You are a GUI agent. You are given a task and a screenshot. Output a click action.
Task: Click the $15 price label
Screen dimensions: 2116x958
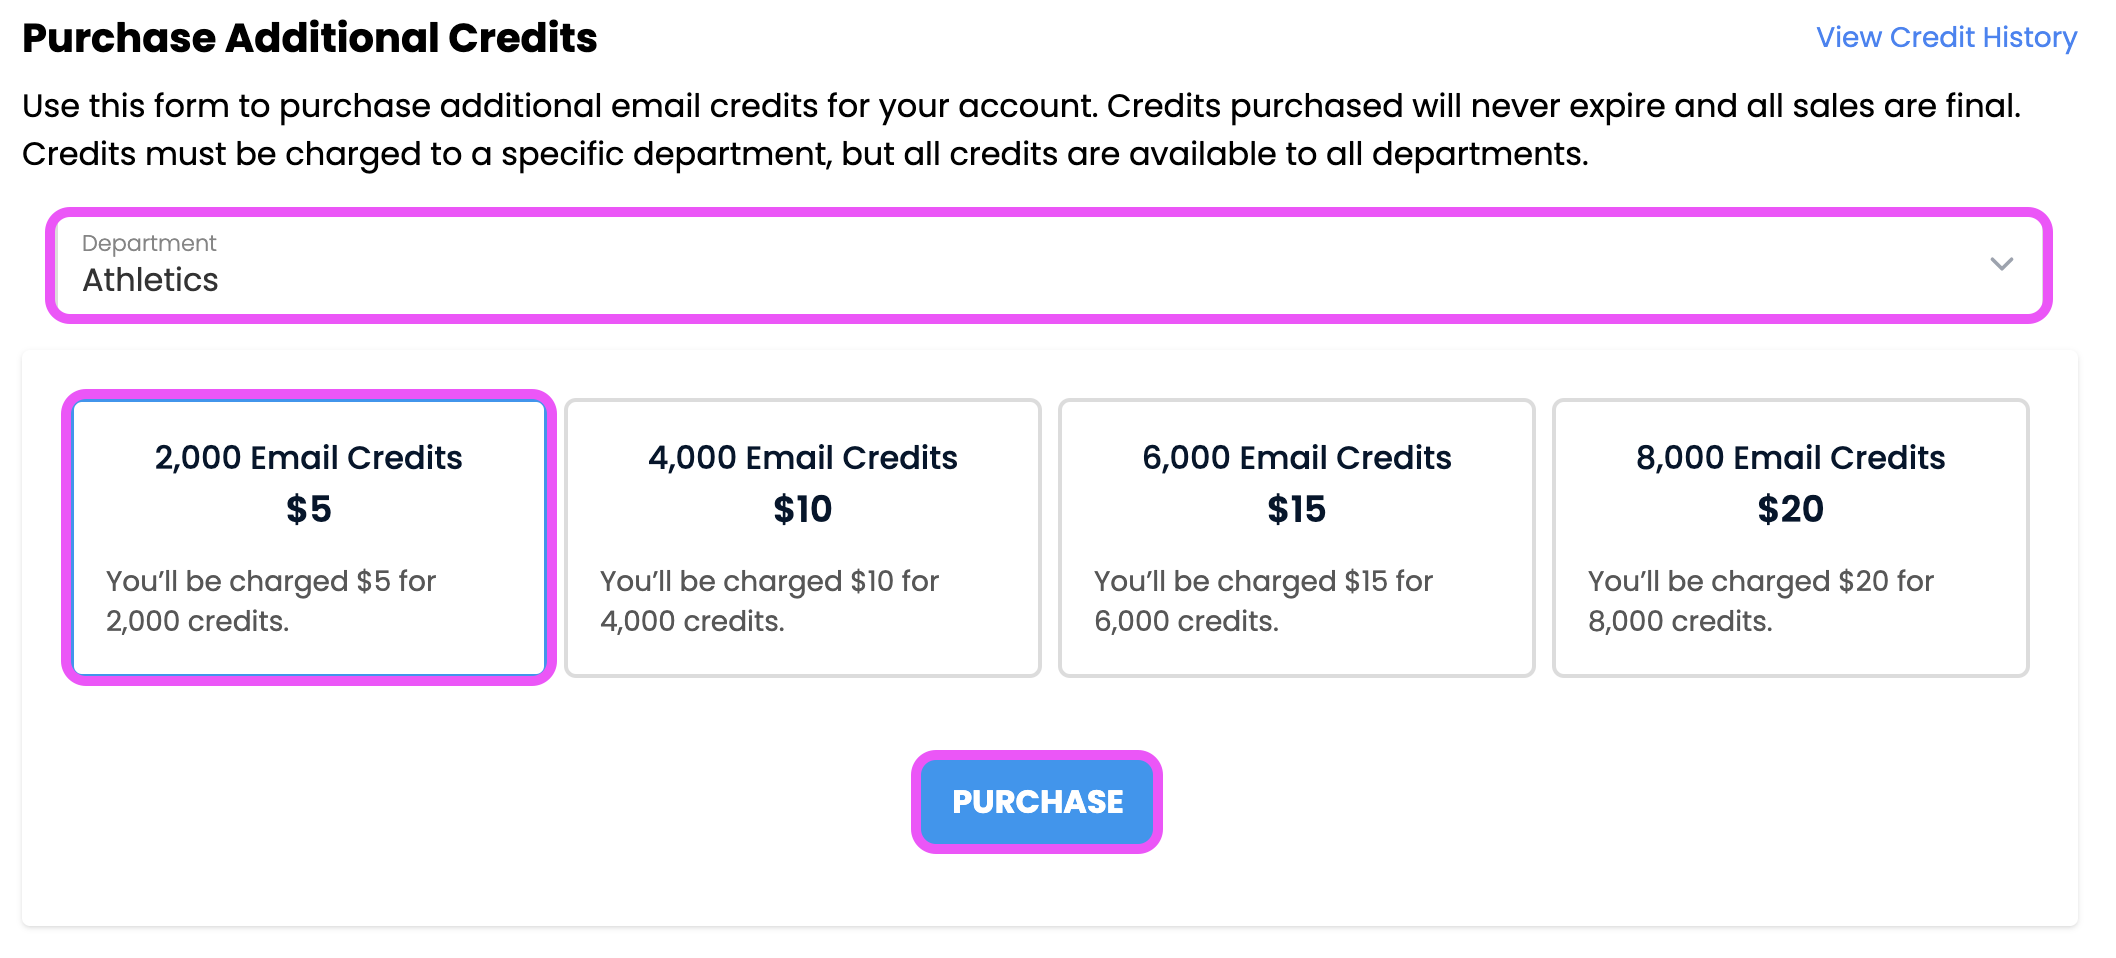tap(1296, 510)
